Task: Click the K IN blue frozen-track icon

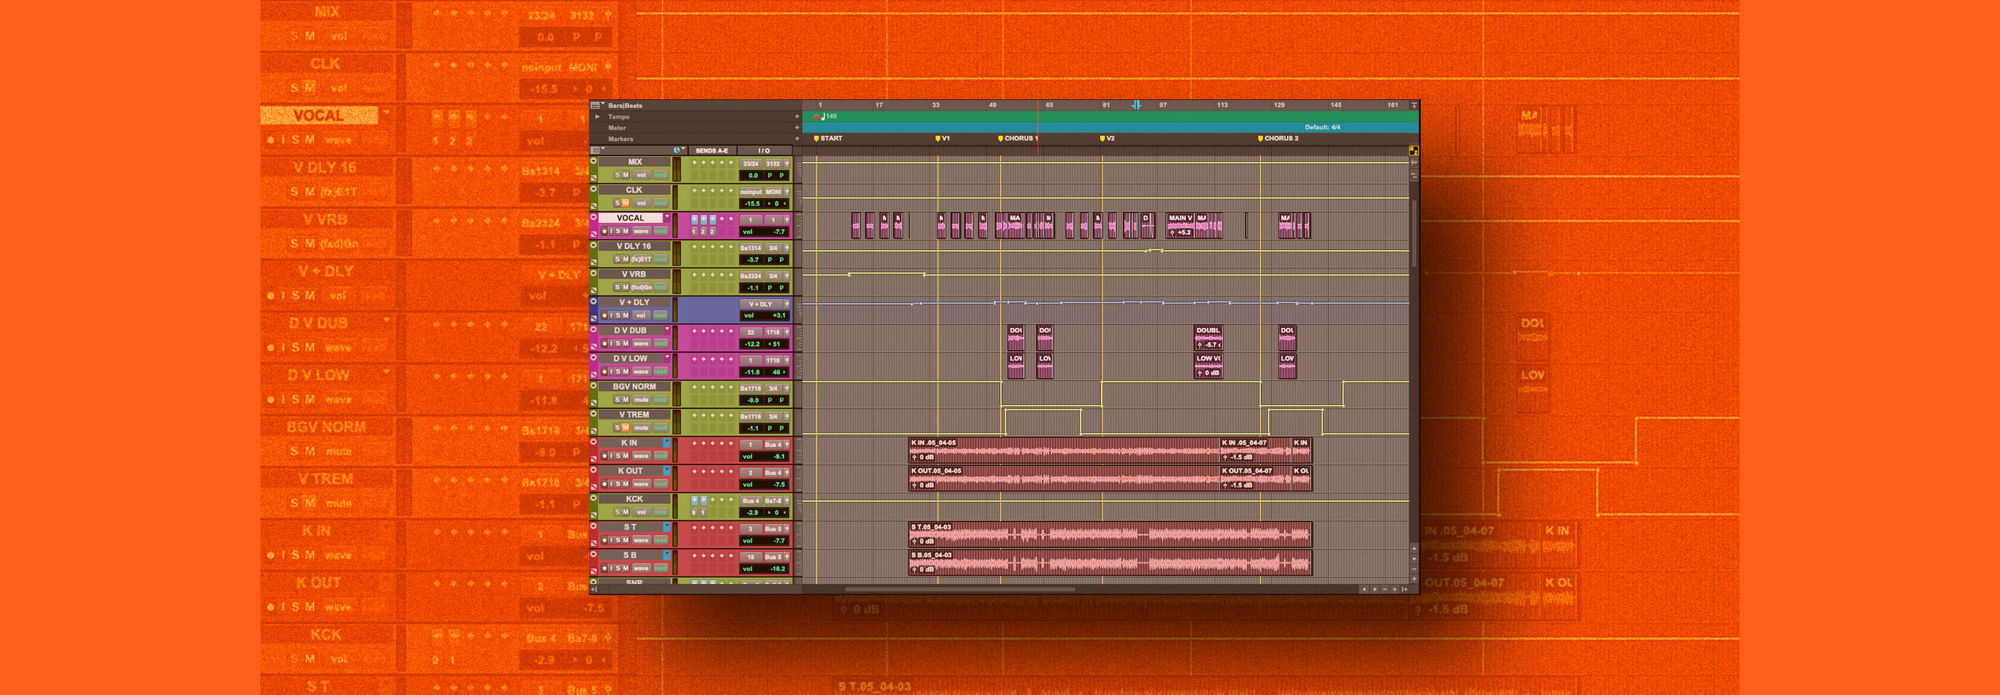Action: [x=667, y=443]
